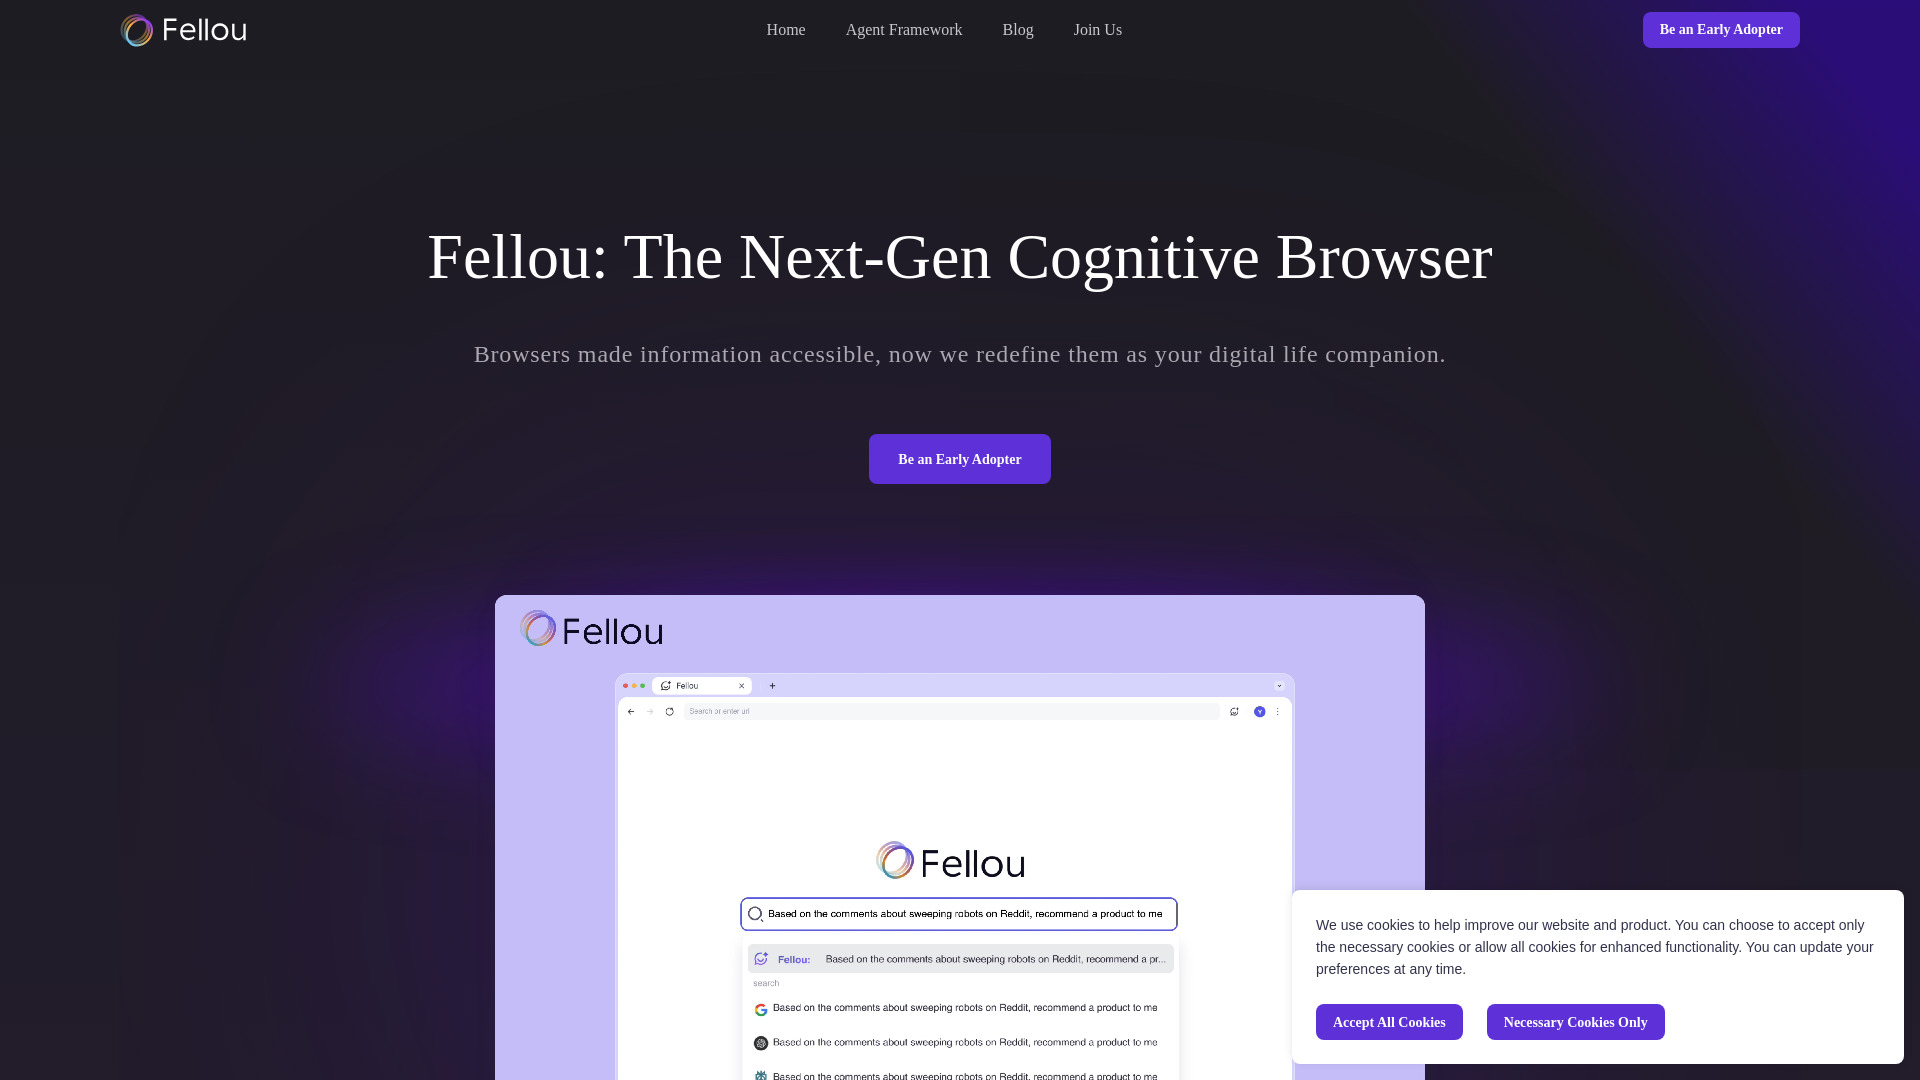Click the Home navigation link
Viewport: 1920px width, 1080px height.
click(x=786, y=29)
